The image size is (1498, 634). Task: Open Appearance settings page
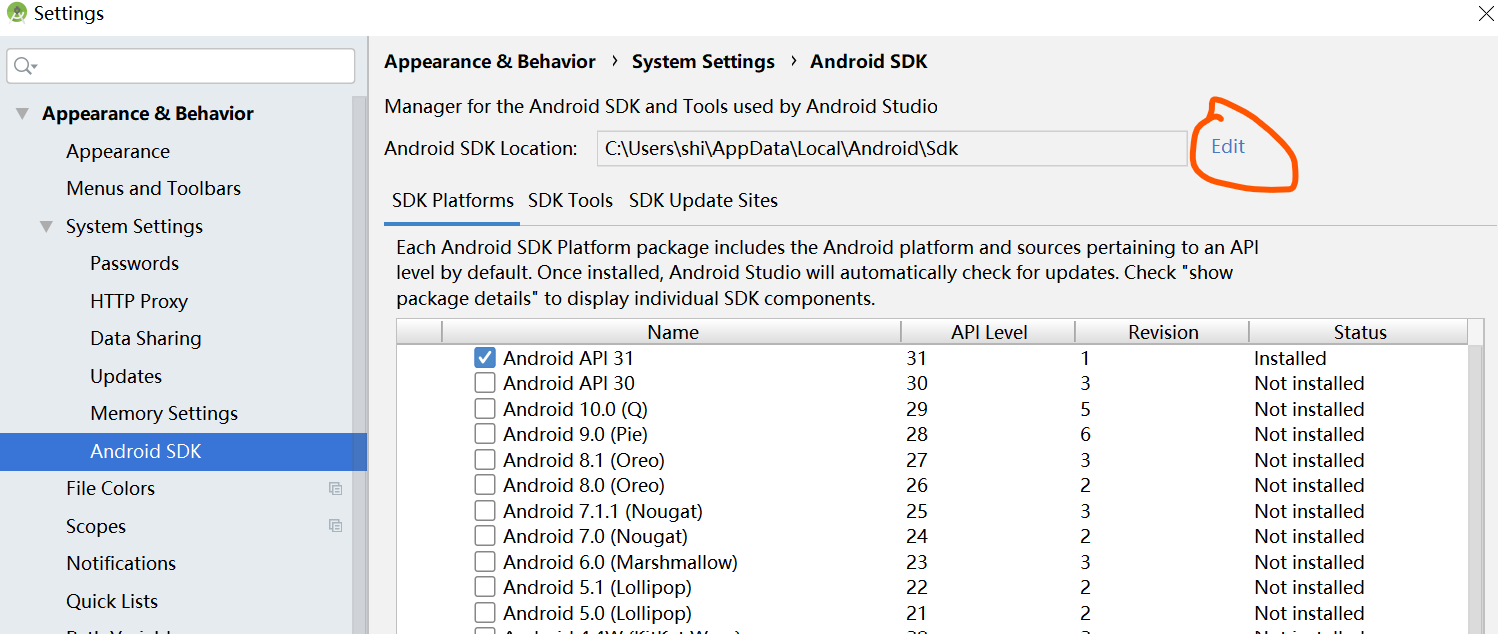click(x=118, y=152)
